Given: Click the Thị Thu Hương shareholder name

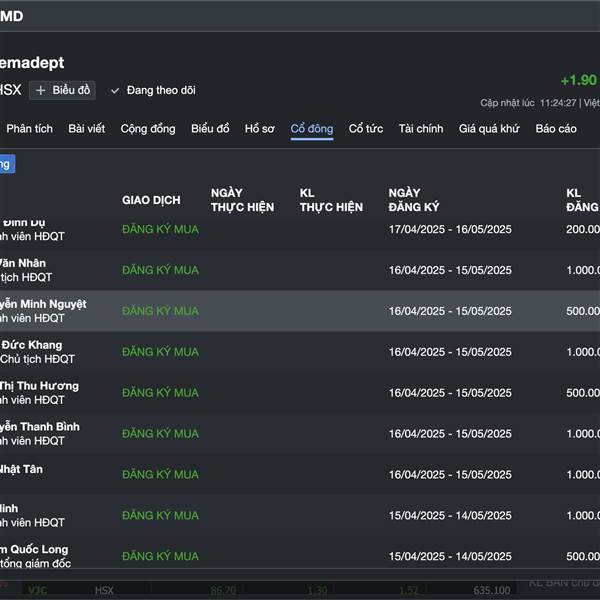Looking at the screenshot, I should [x=40, y=386].
